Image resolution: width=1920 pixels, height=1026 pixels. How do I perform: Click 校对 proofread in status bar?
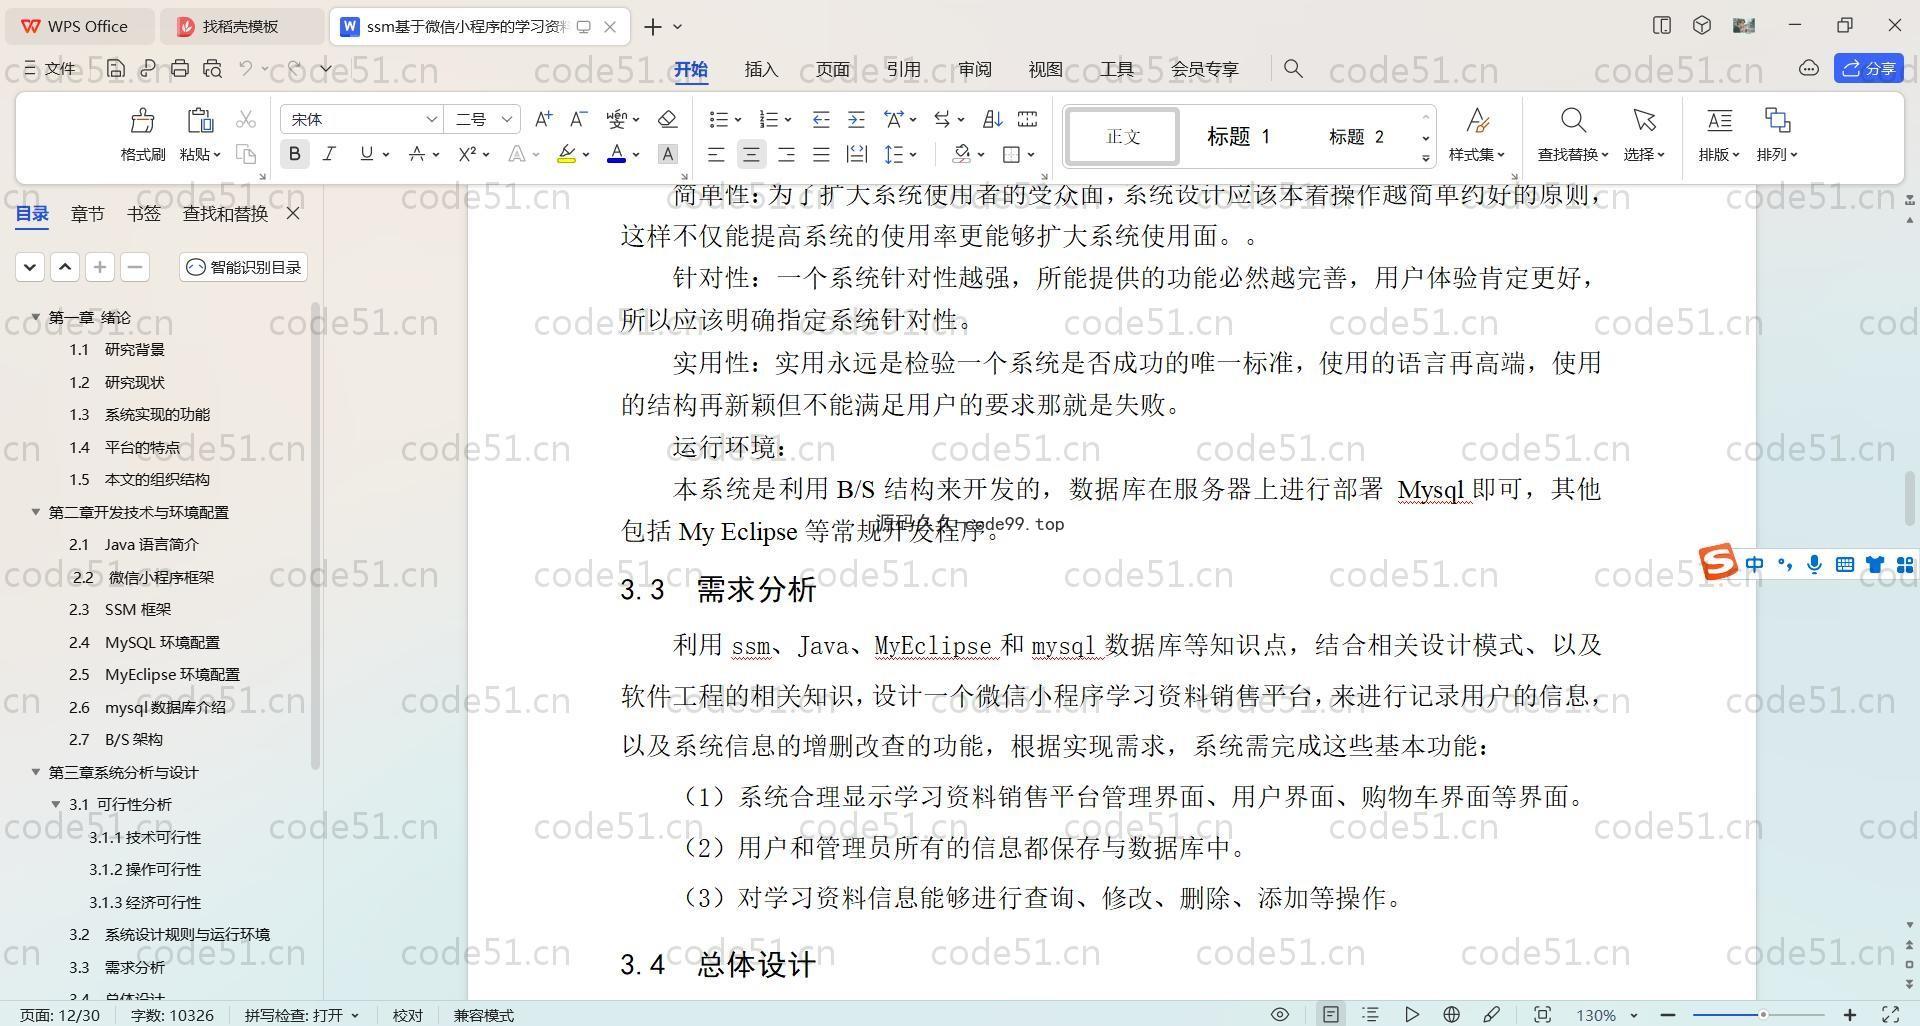click(407, 1015)
